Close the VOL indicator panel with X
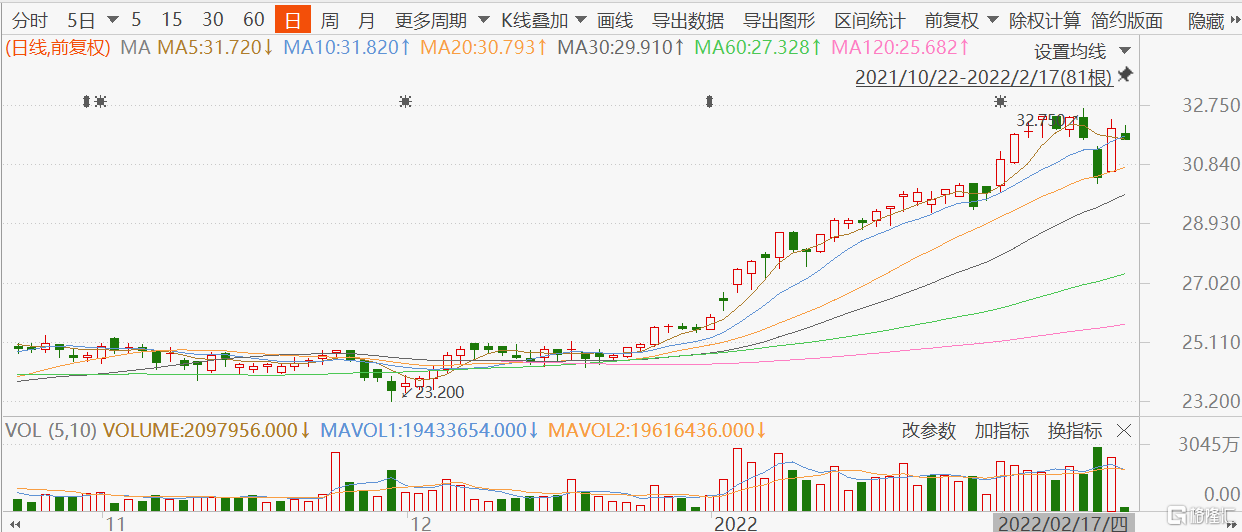This screenshot has width=1242, height=532. click(1124, 431)
